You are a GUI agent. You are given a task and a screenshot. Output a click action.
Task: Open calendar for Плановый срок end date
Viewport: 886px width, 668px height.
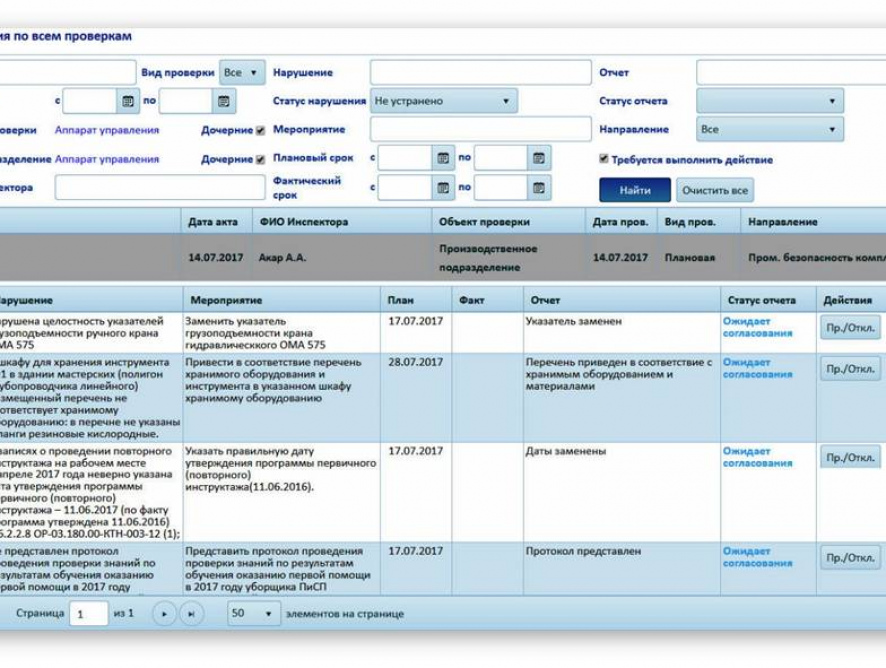[538, 158]
